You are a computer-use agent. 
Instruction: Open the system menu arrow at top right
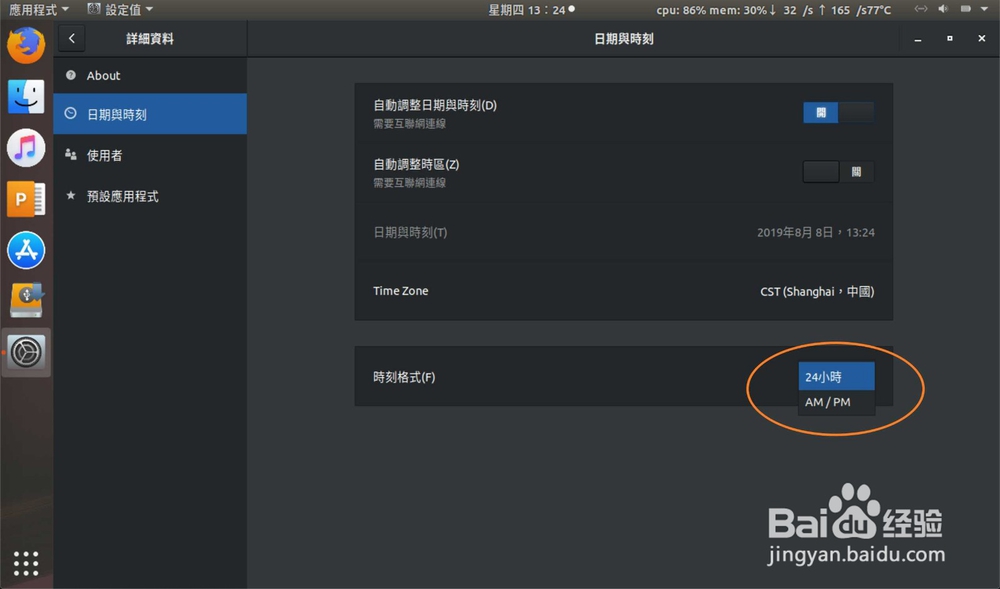click(984, 9)
